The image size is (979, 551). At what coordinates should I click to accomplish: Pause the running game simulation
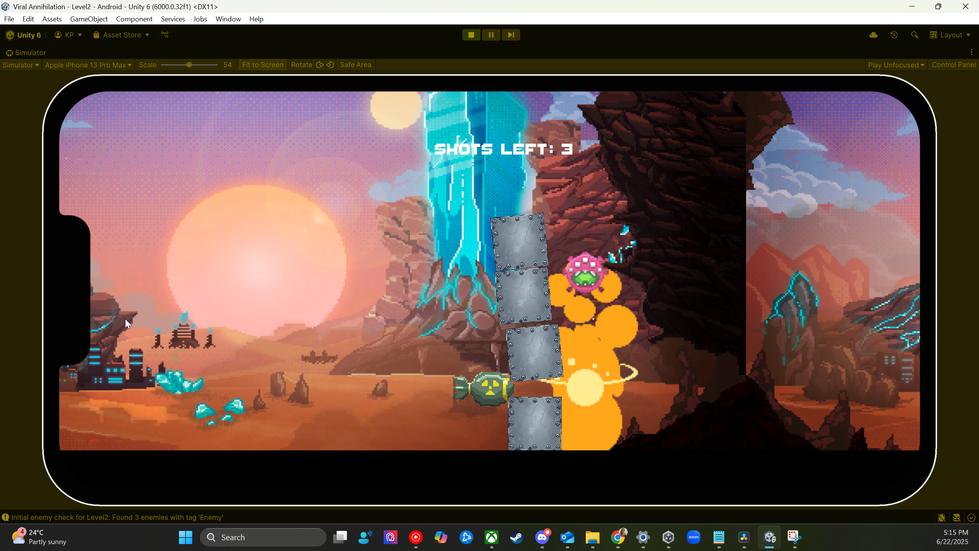pyautogui.click(x=491, y=35)
